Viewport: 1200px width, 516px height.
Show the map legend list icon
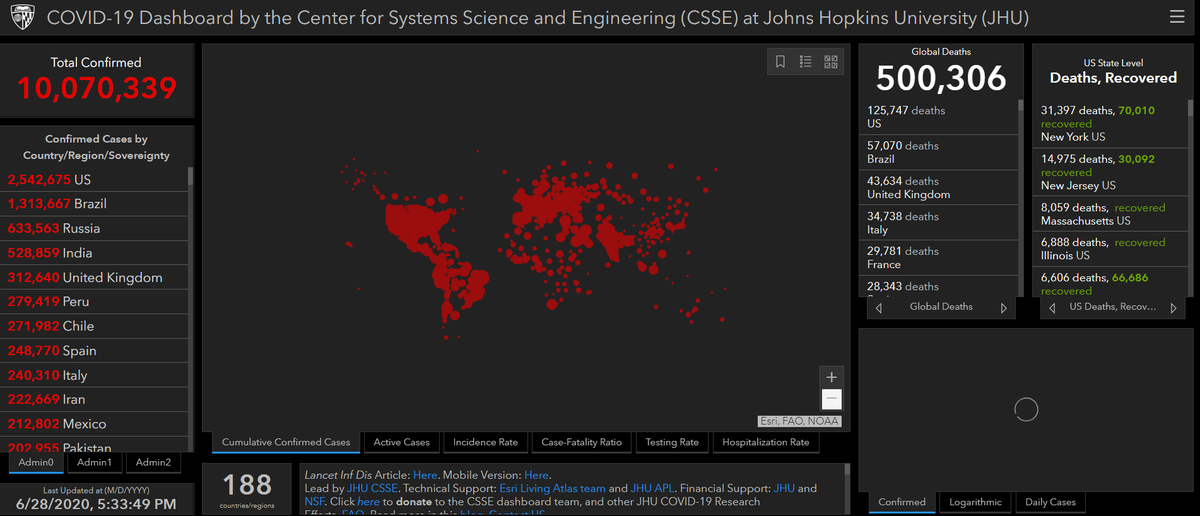pos(806,62)
